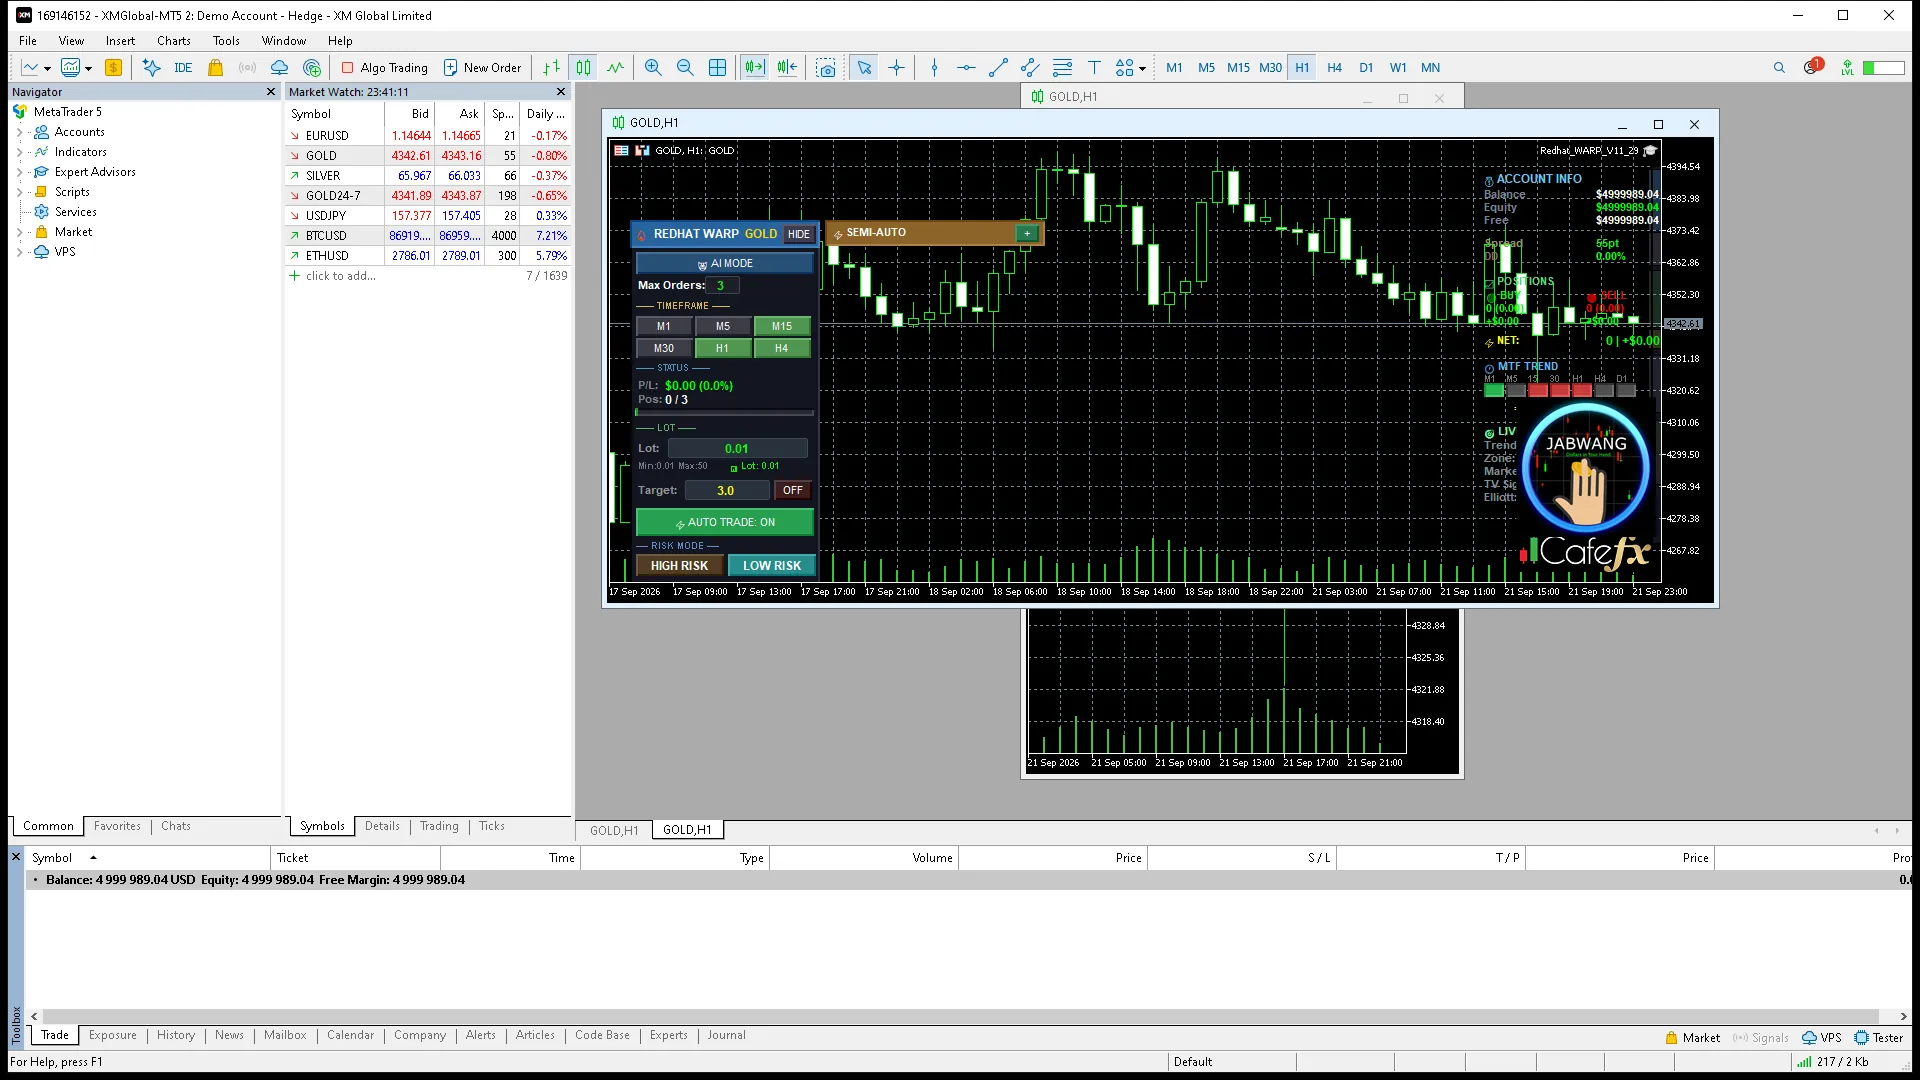This screenshot has width=1920, height=1080.
Task: Expand the Scripts node in Navigator
Action: [x=19, y=192]
